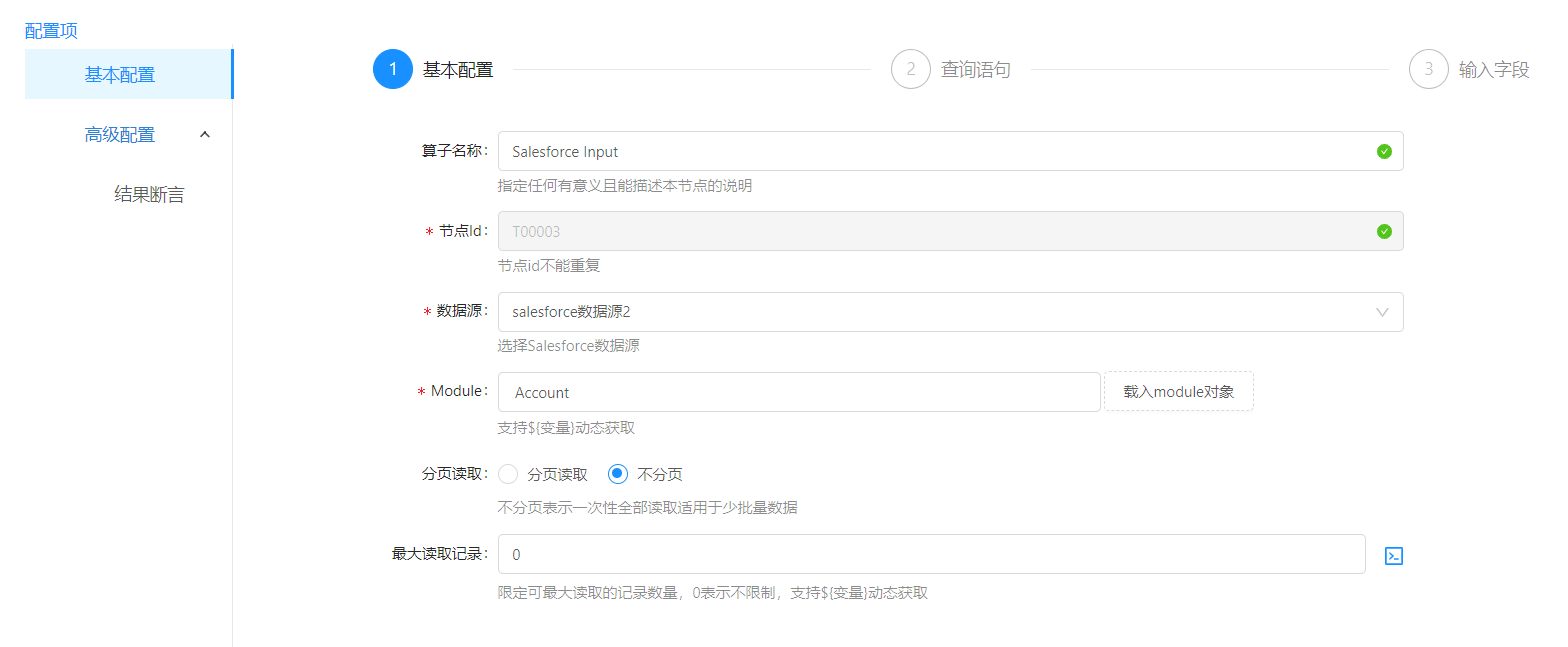
Task: Jump to the 输入字段 step label
Action: (x=1494, y=70)
